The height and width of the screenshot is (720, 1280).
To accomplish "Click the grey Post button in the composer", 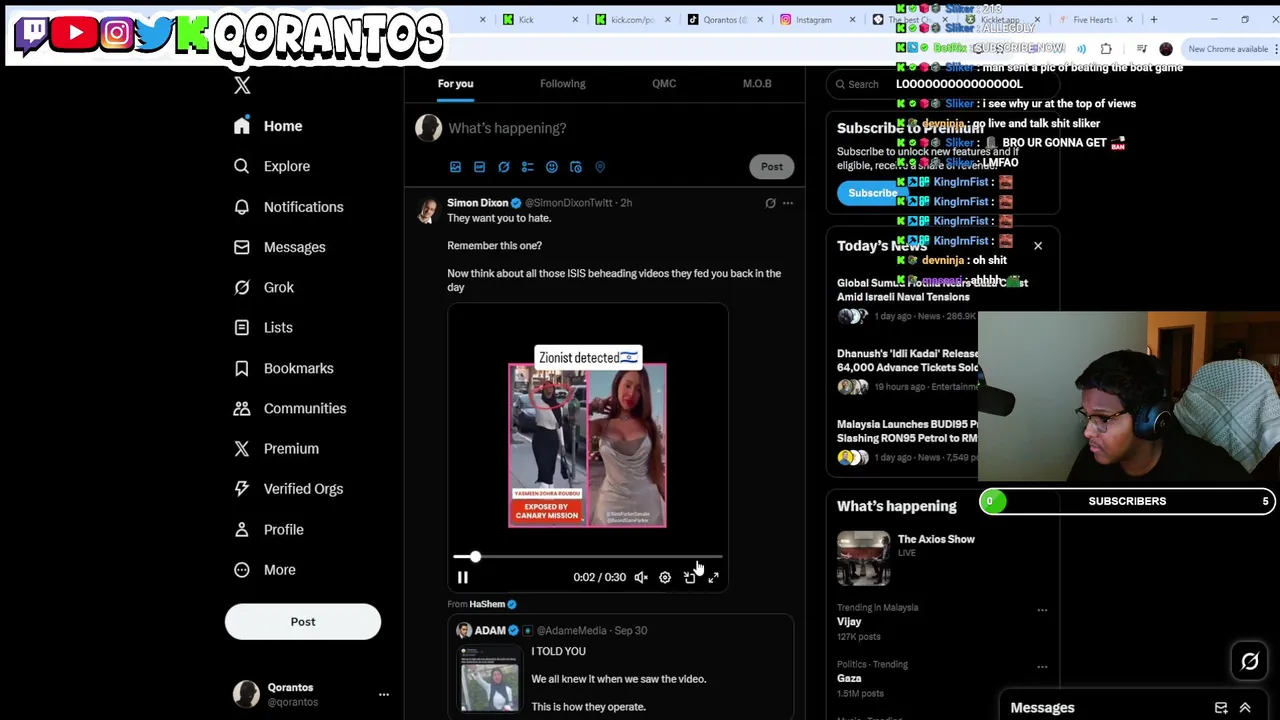I will 772,167.
